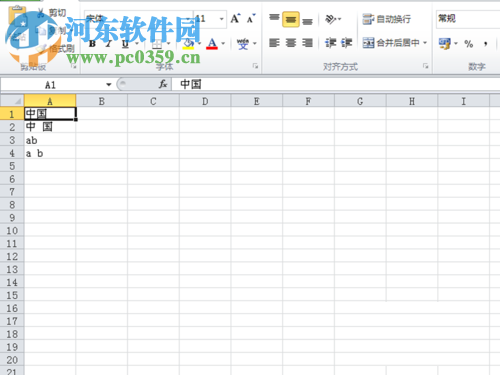500x375 pixels.
Task: Click 合并后居中 merge and center button
Action: pos(391,43)
